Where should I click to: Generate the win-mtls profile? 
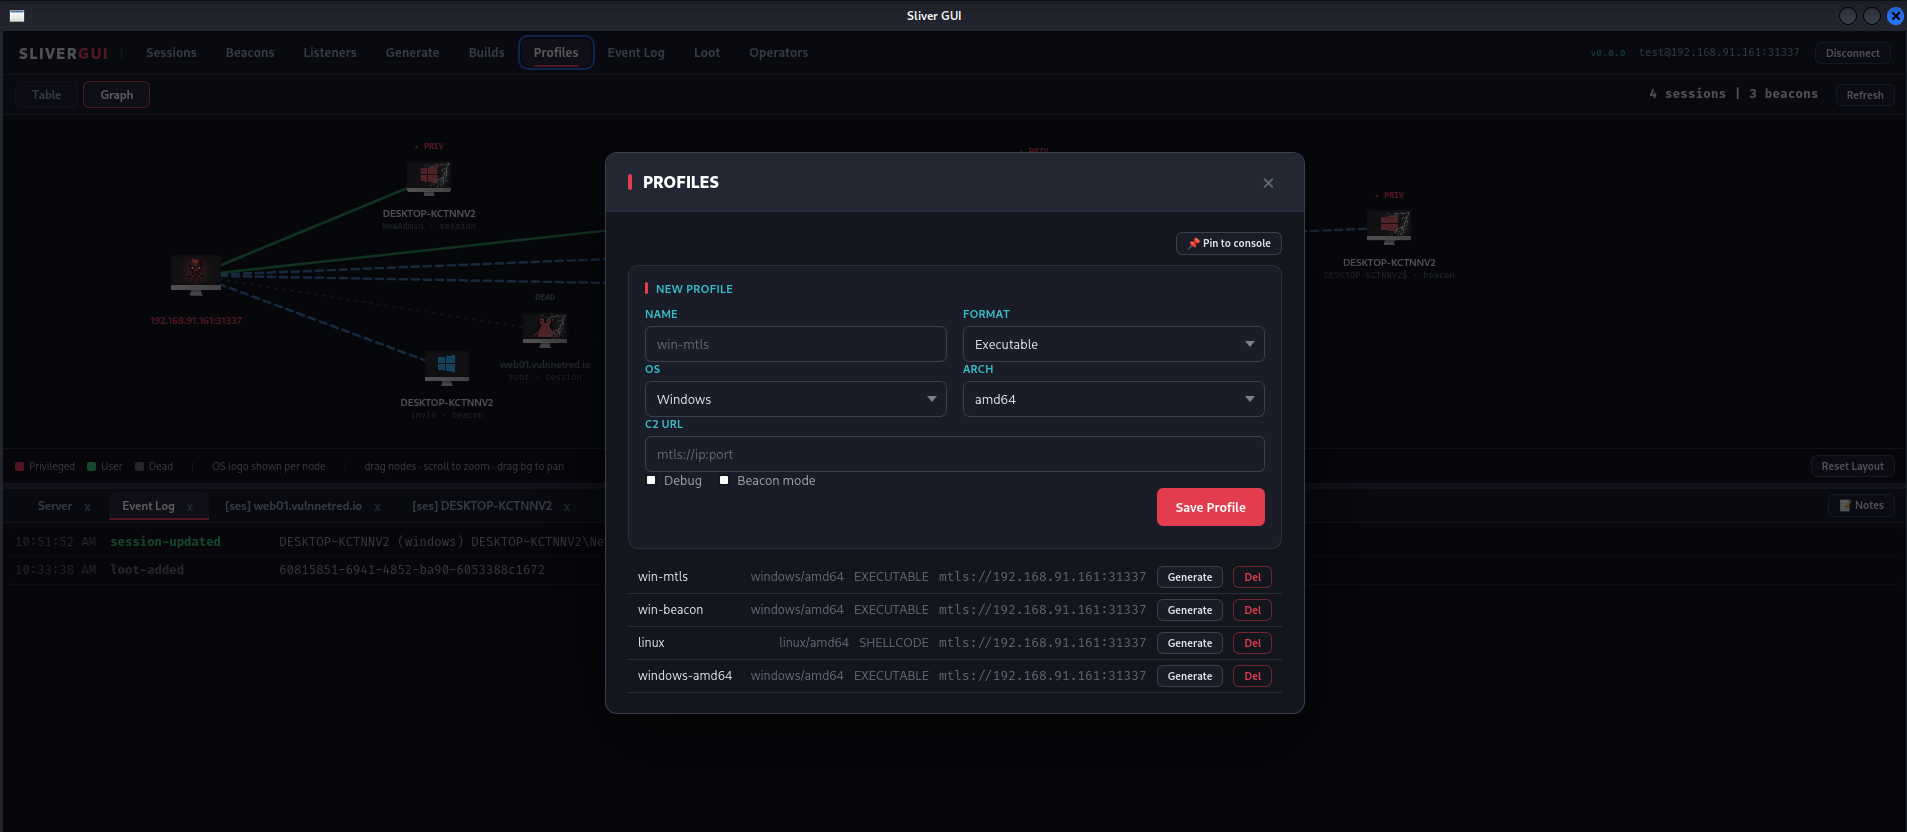pos(1190,577)
